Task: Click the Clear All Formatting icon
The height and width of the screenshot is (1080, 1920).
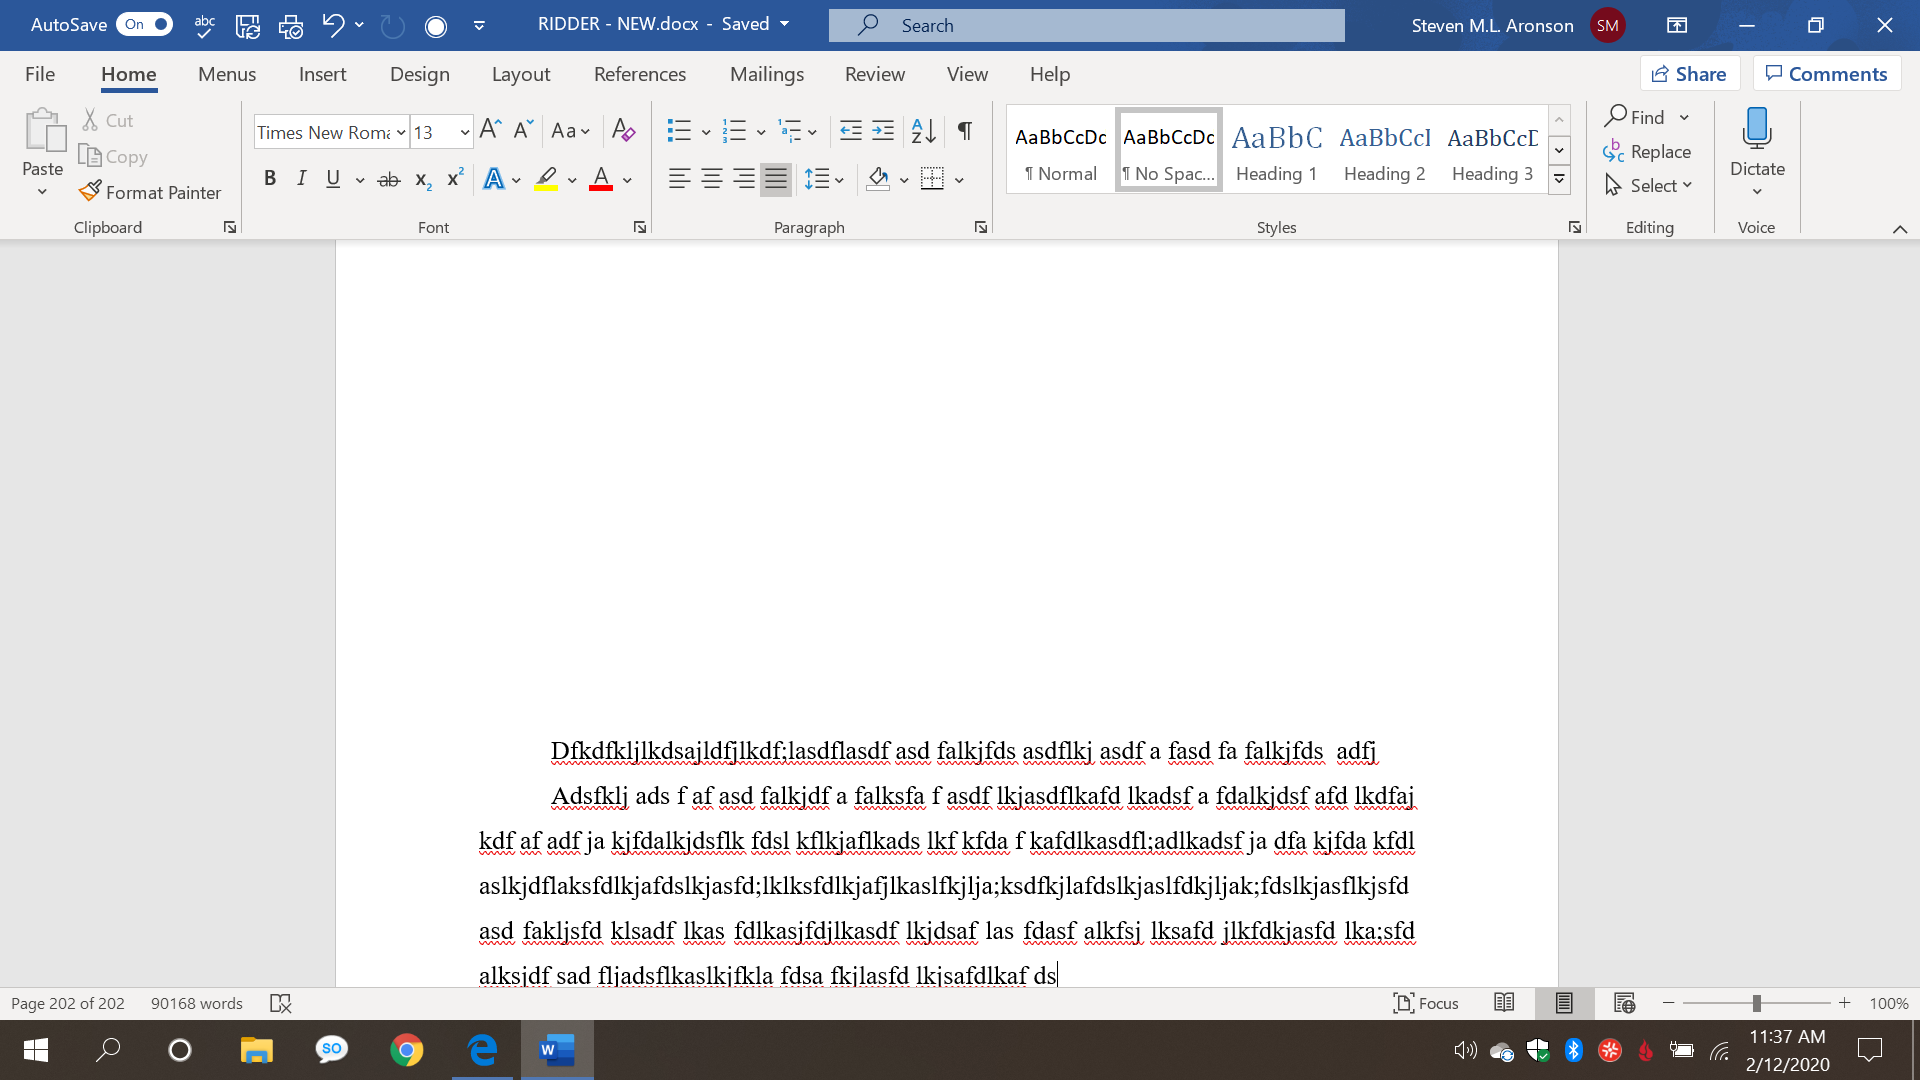Action: click(623, 131)
